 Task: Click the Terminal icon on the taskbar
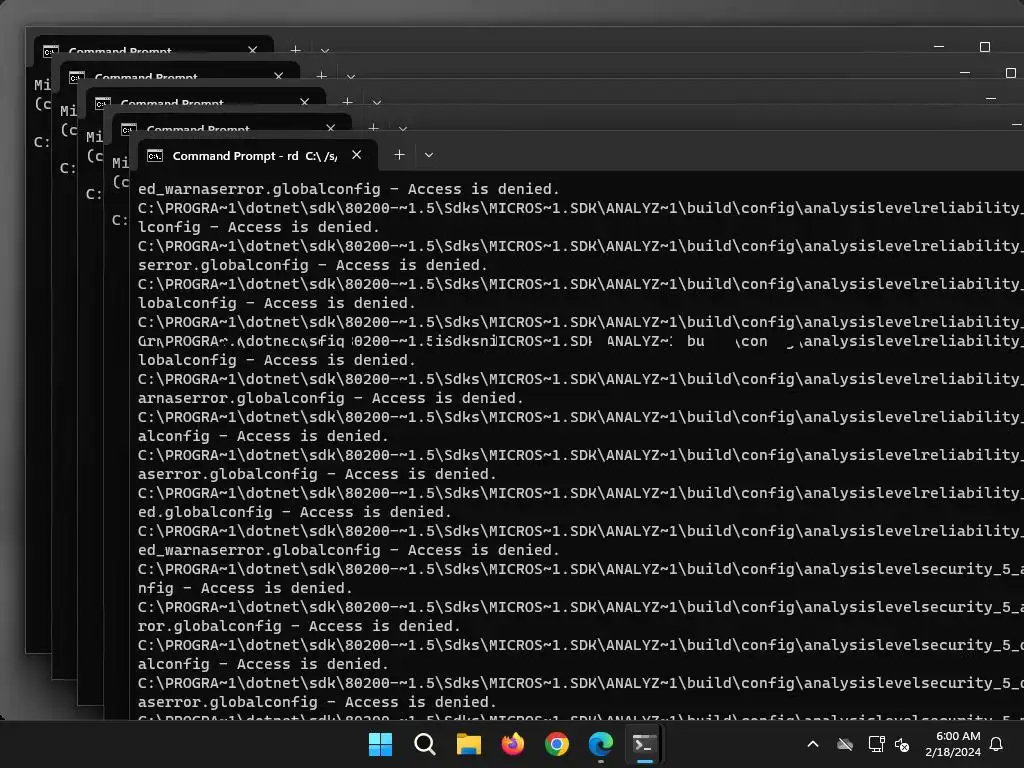(645, 744)
